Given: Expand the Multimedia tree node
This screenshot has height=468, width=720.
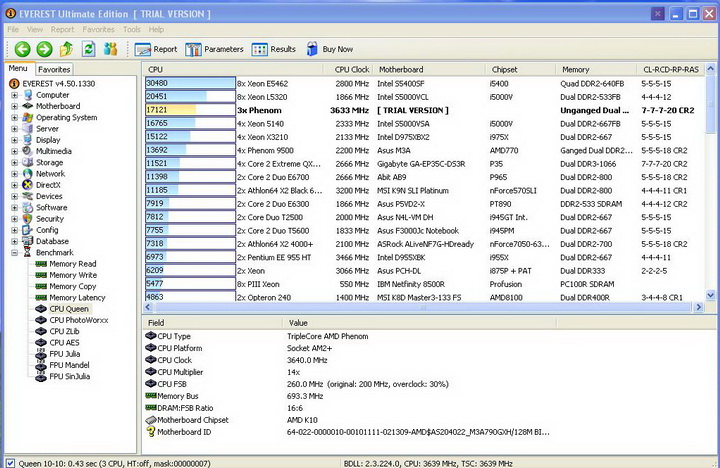Looking at the screenshot, I should (x=14, y=151).
